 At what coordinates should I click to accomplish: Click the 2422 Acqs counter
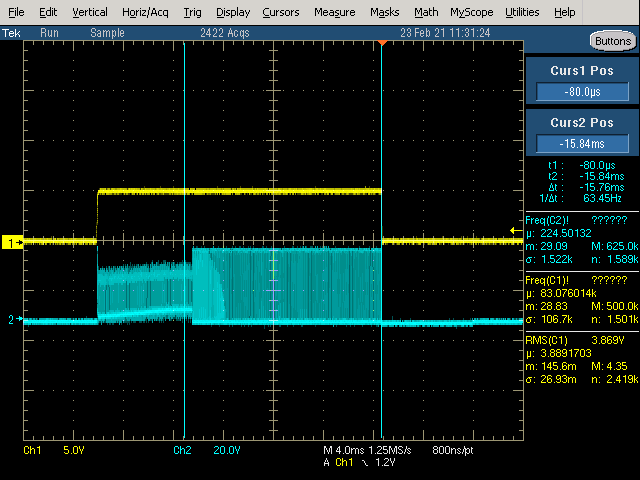pyautogui.click(x=224, y=33)
